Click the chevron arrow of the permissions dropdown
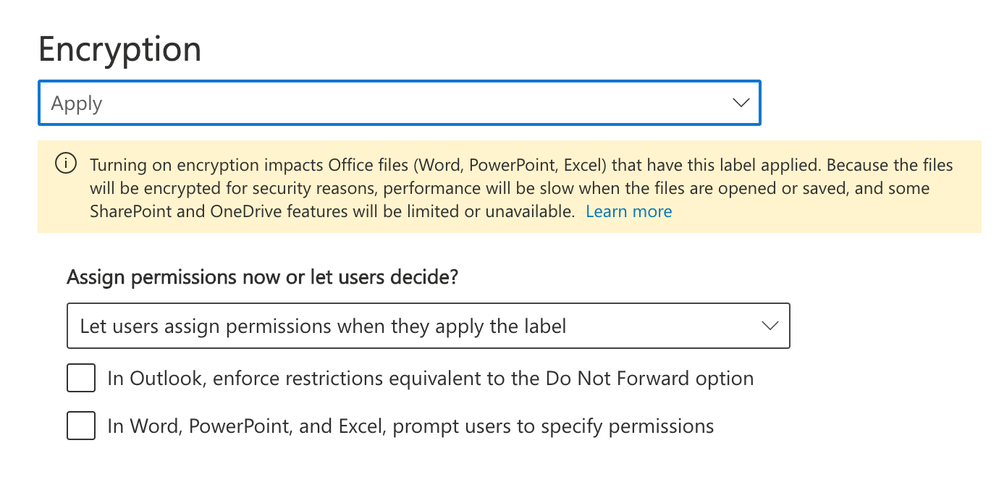Image resolution: width=999 pixels, height=482 pixels. 770,326
